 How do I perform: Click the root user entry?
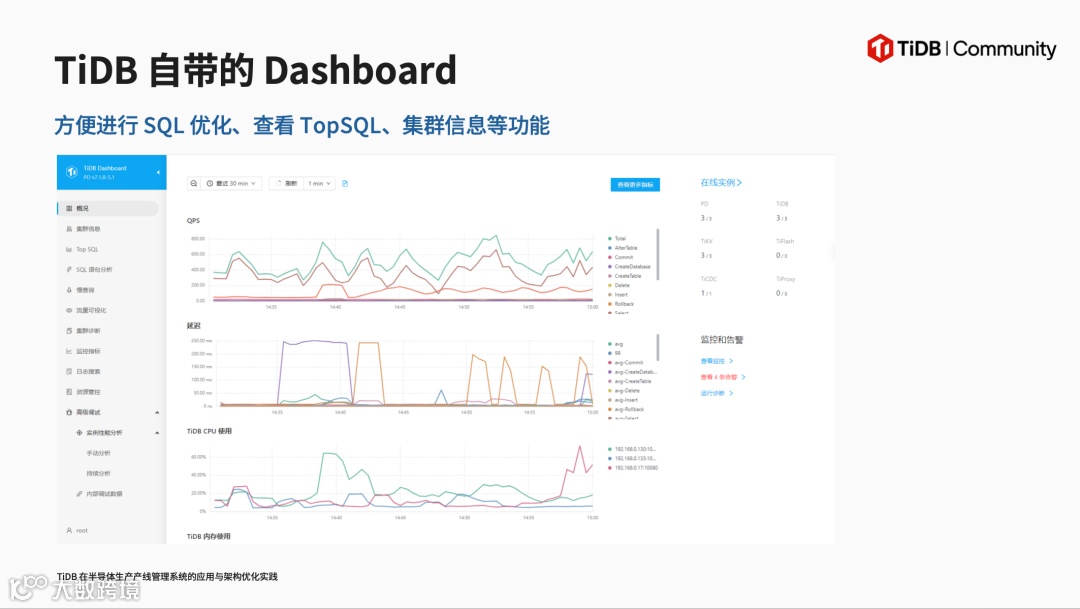77,530
